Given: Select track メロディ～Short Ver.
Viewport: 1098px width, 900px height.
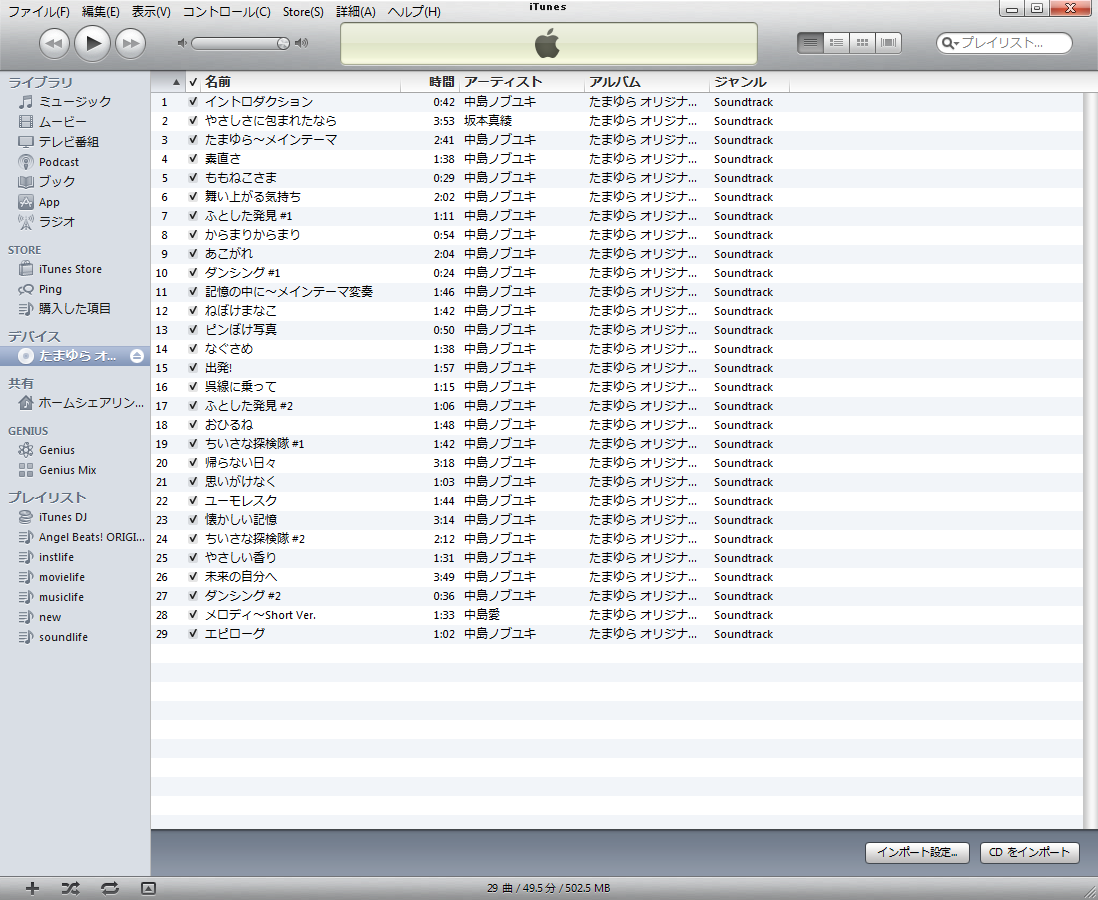Looking at the screenshot, I should click(260, 615).
